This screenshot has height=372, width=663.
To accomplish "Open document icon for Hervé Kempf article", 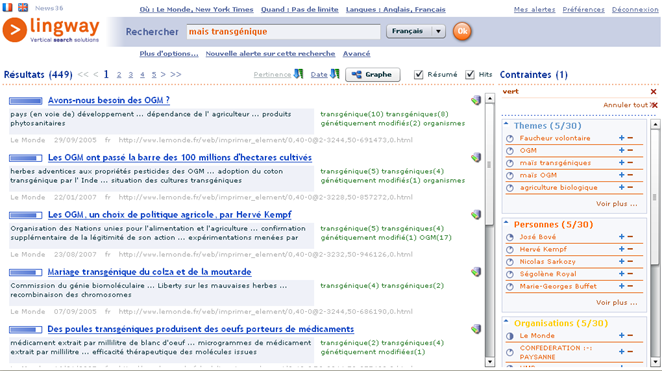I will [476, 214].
